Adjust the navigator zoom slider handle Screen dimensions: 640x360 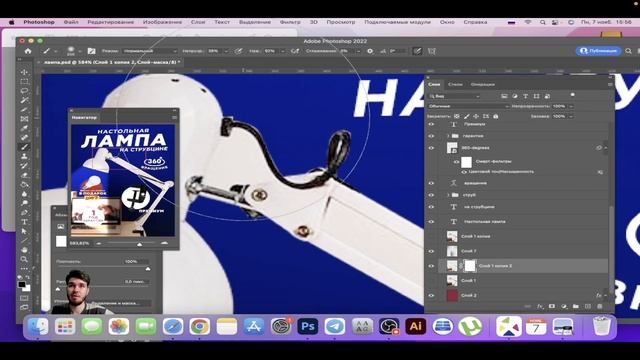[x=139, y=244]
